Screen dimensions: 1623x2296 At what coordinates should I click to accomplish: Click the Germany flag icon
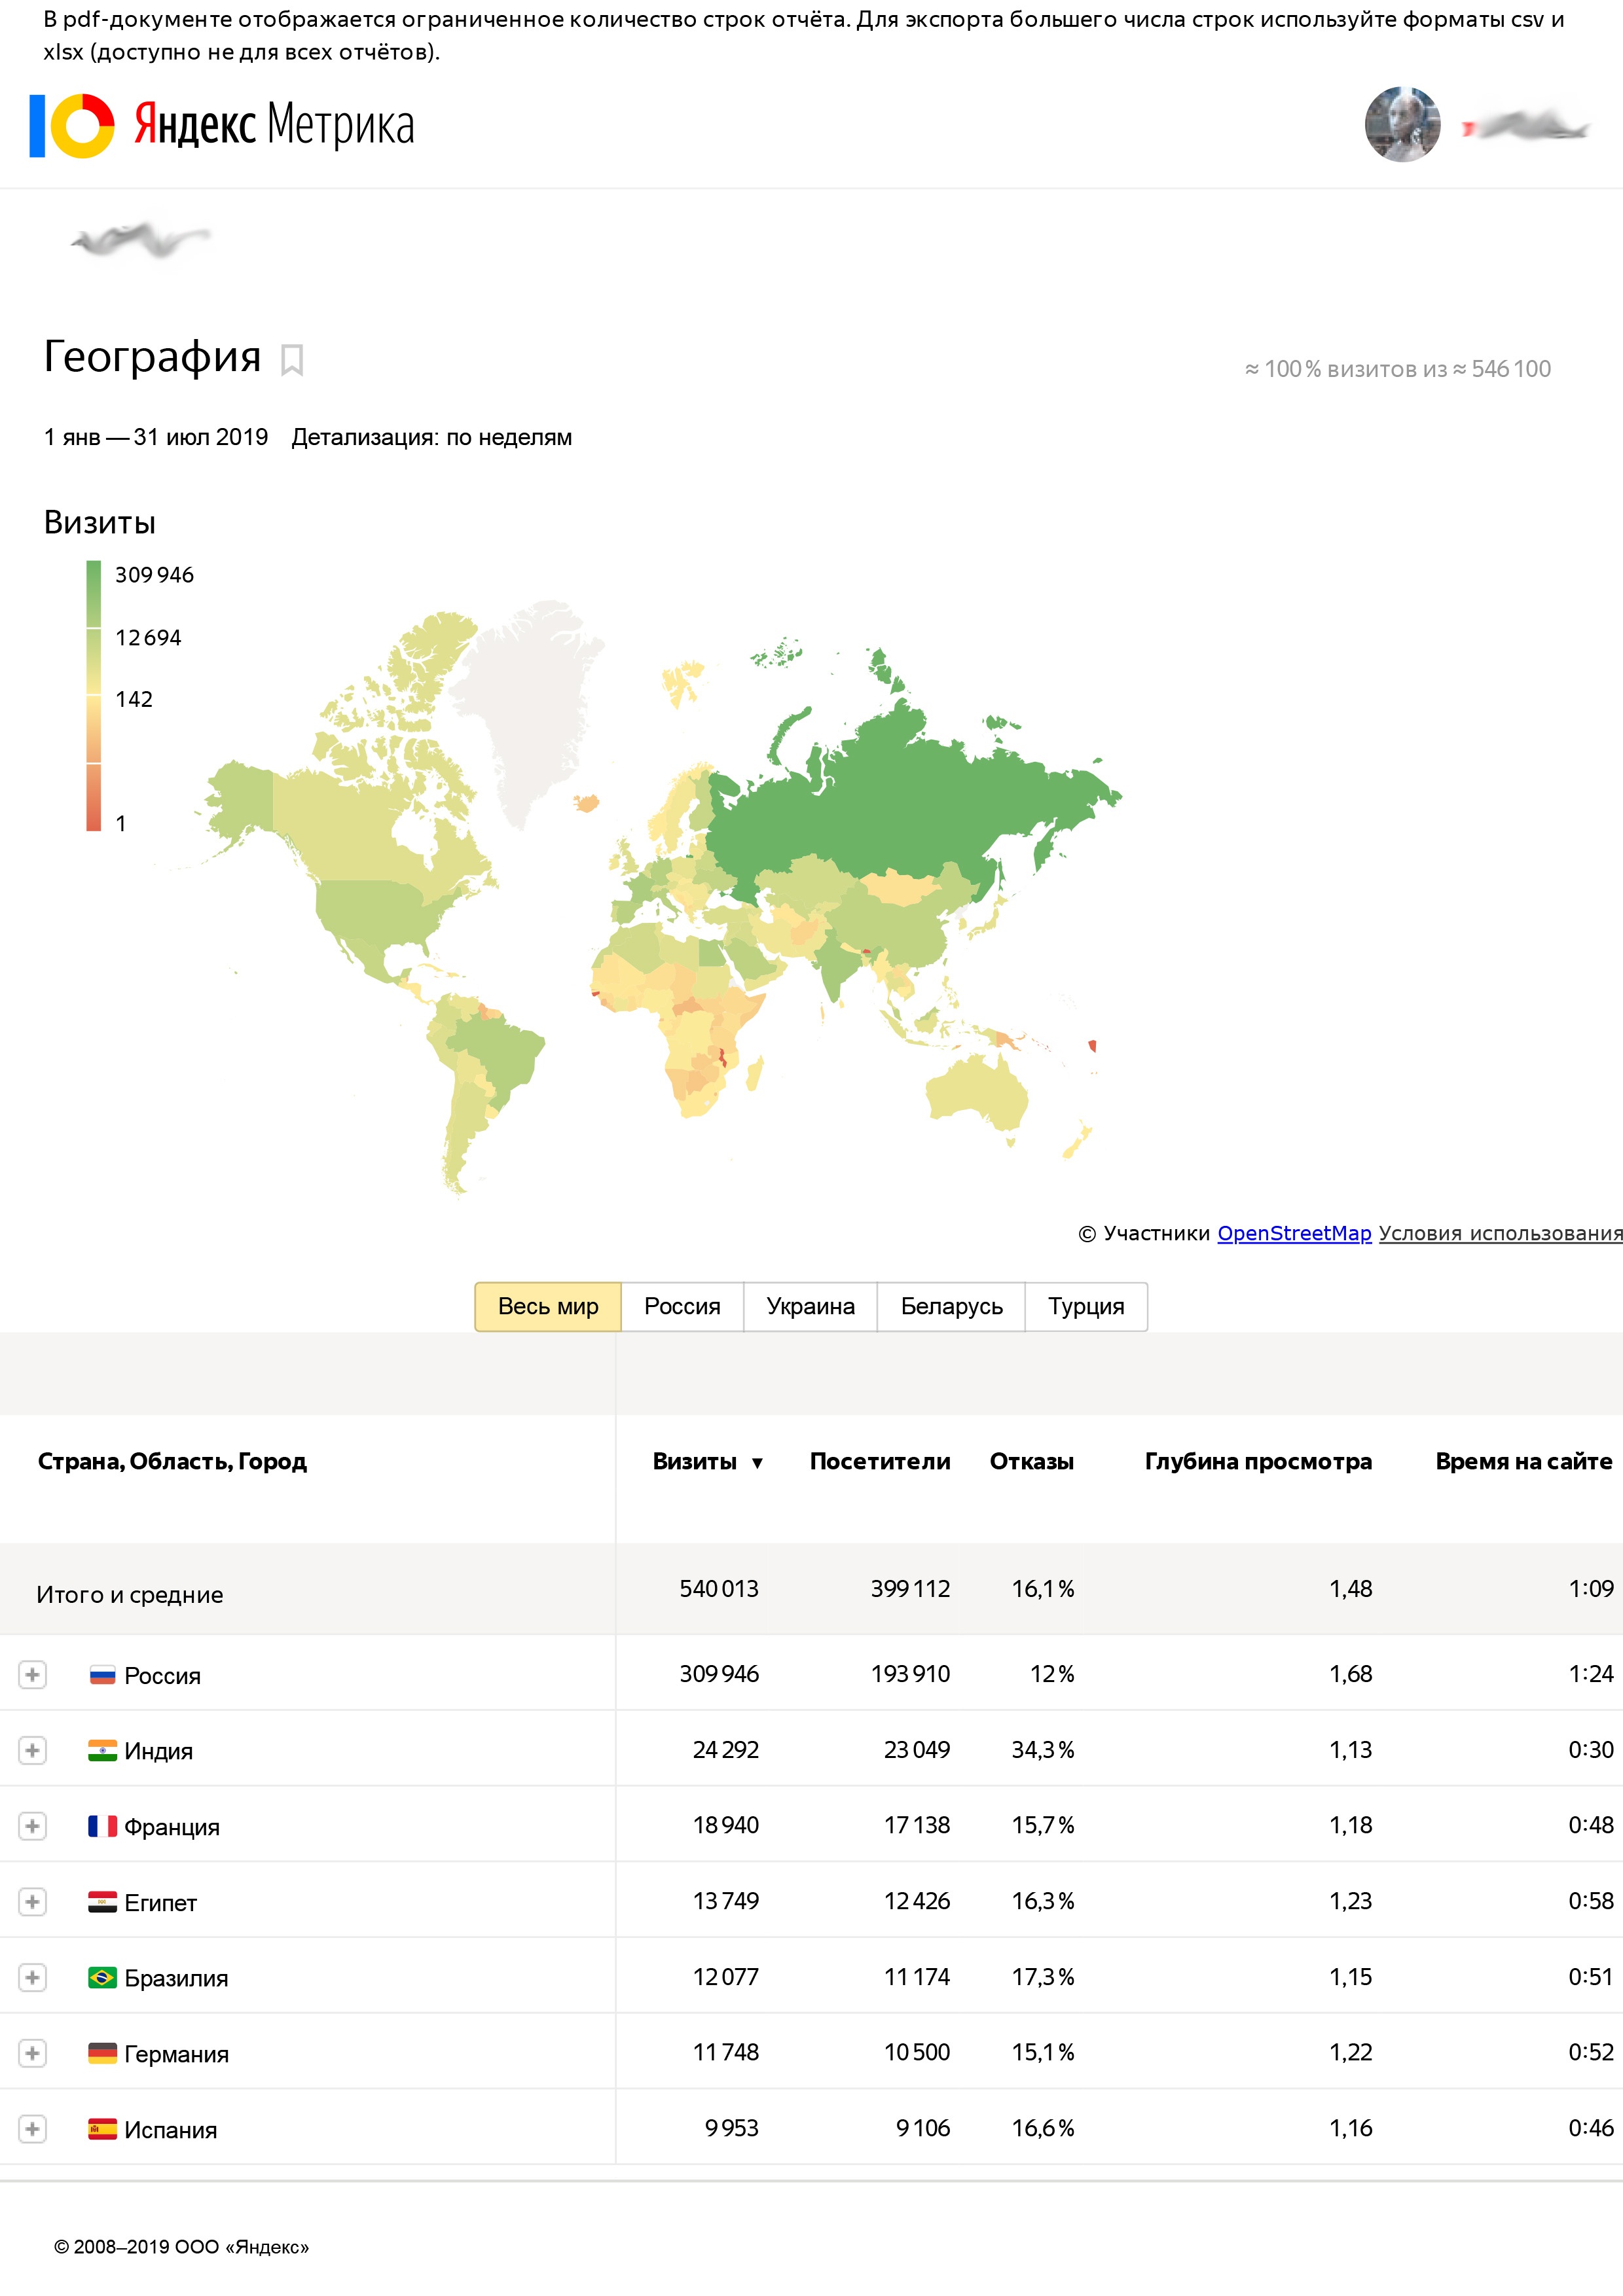[x=102, y=2053]
